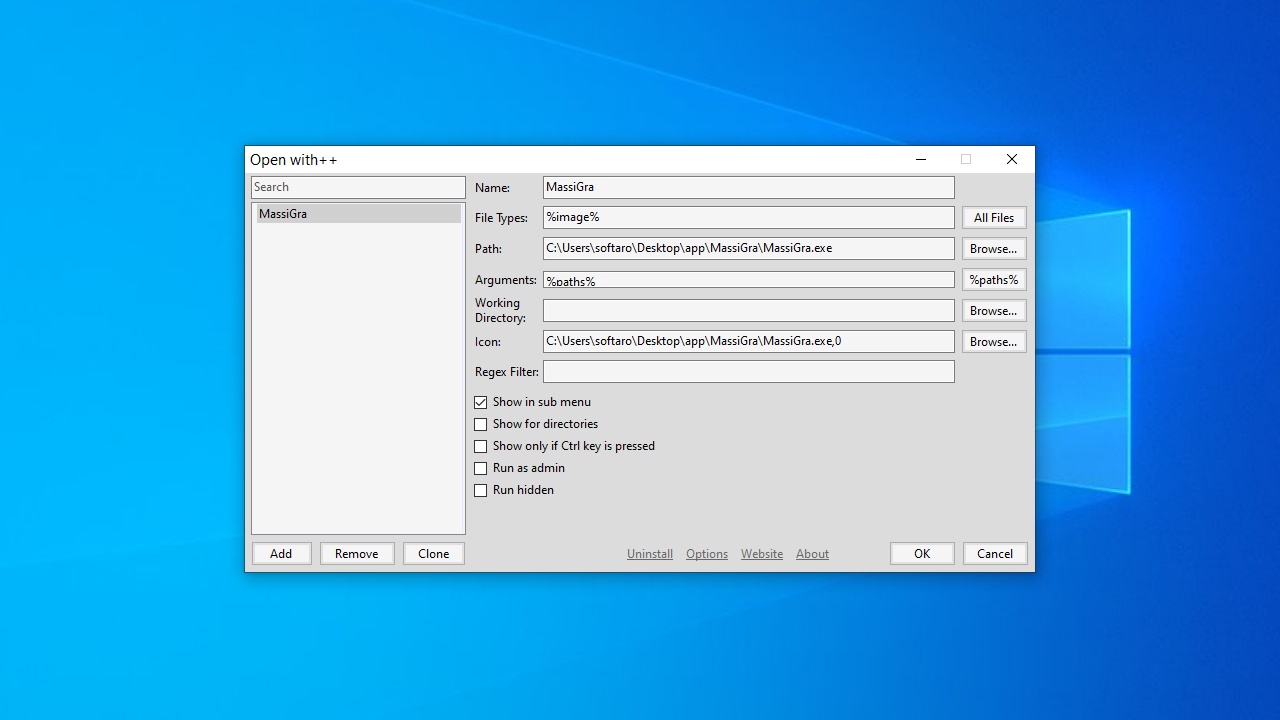Click the Icon path text field

coord(749,341)
